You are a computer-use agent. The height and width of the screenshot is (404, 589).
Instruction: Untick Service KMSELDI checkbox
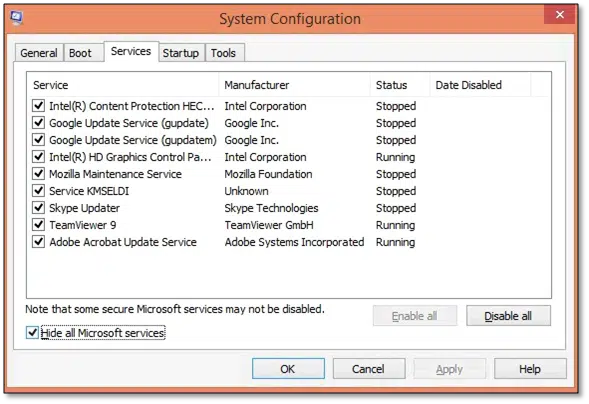(38, 190)
